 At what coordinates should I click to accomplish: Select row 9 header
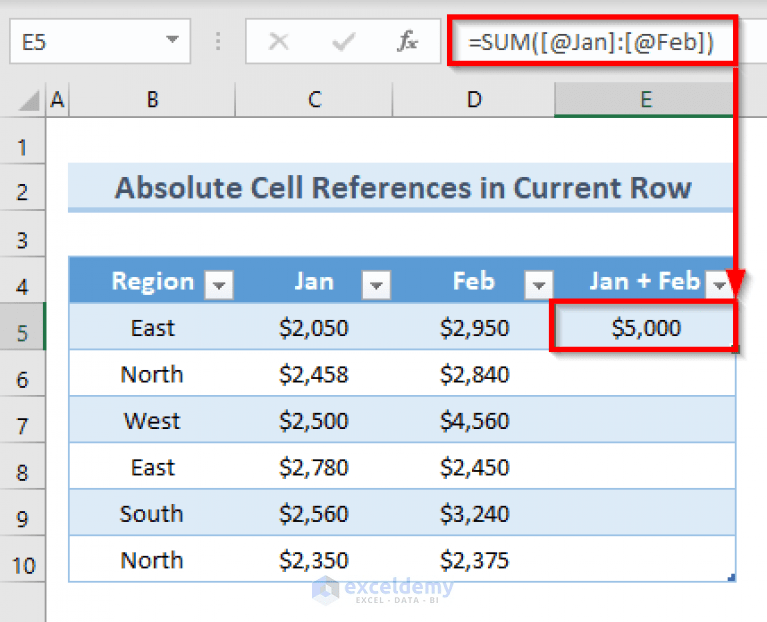click(x=23, y=512)
